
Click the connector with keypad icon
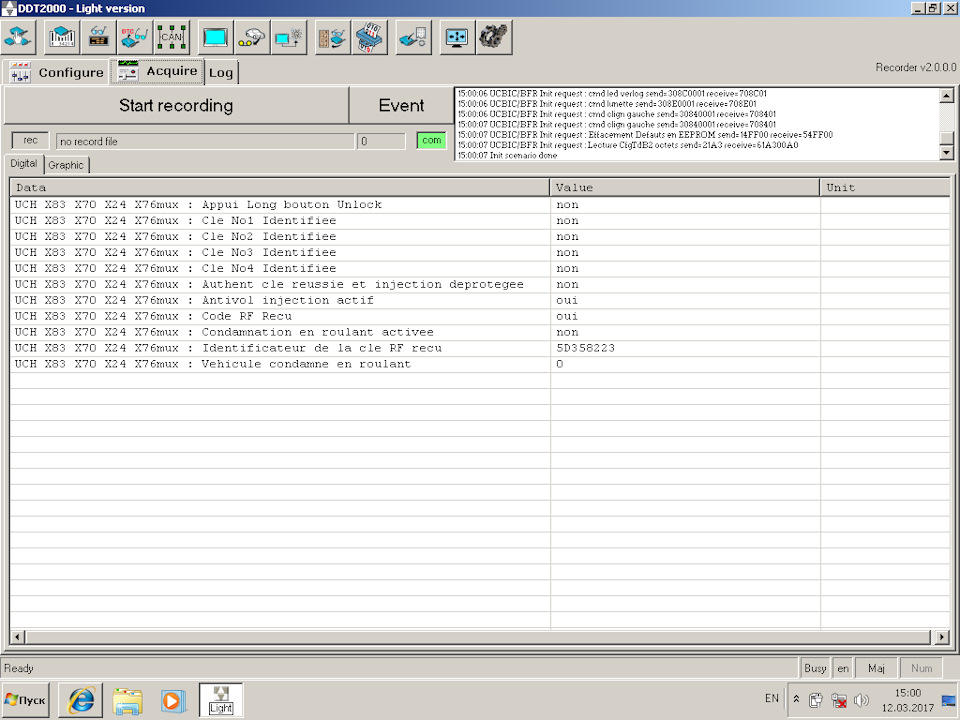[413, 38]
